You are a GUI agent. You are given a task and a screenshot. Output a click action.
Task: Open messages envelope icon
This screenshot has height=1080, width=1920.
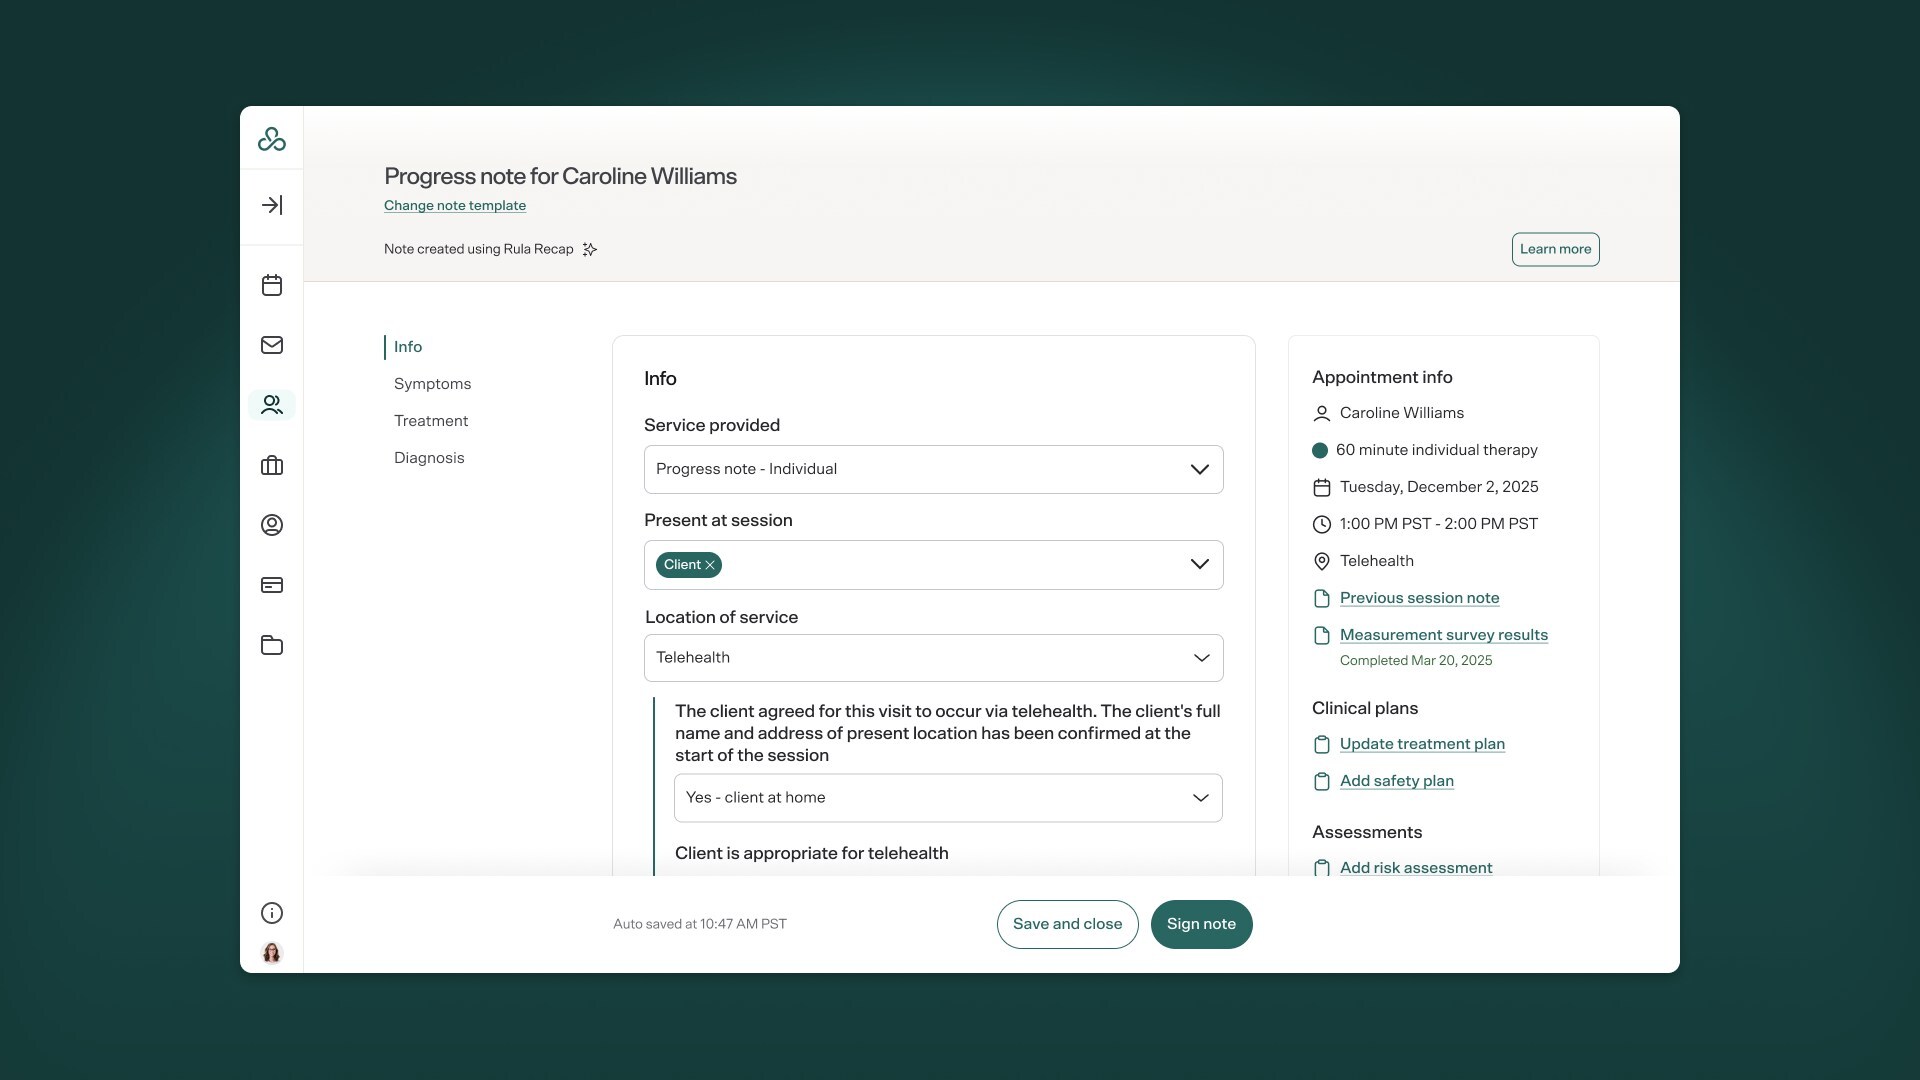pos(271,345)
